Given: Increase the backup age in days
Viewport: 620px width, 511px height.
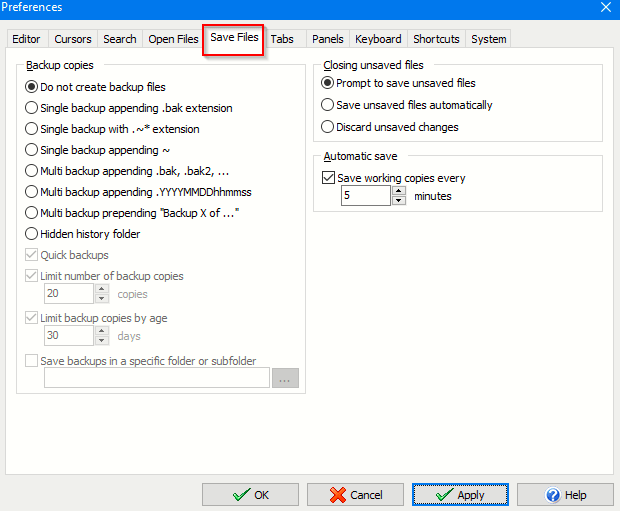Looking at the screenshot, I should (x=102, y=331).
